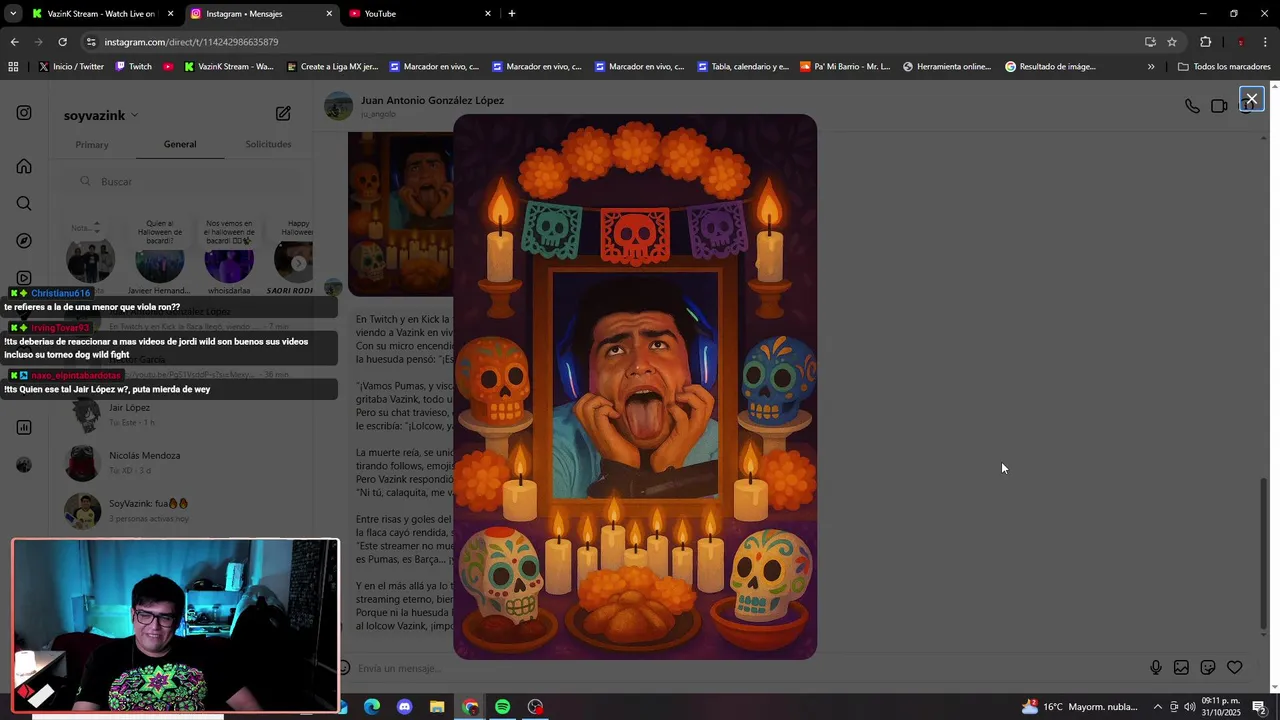
Task: Open the Explore compass icon
Action: [24, 241]
